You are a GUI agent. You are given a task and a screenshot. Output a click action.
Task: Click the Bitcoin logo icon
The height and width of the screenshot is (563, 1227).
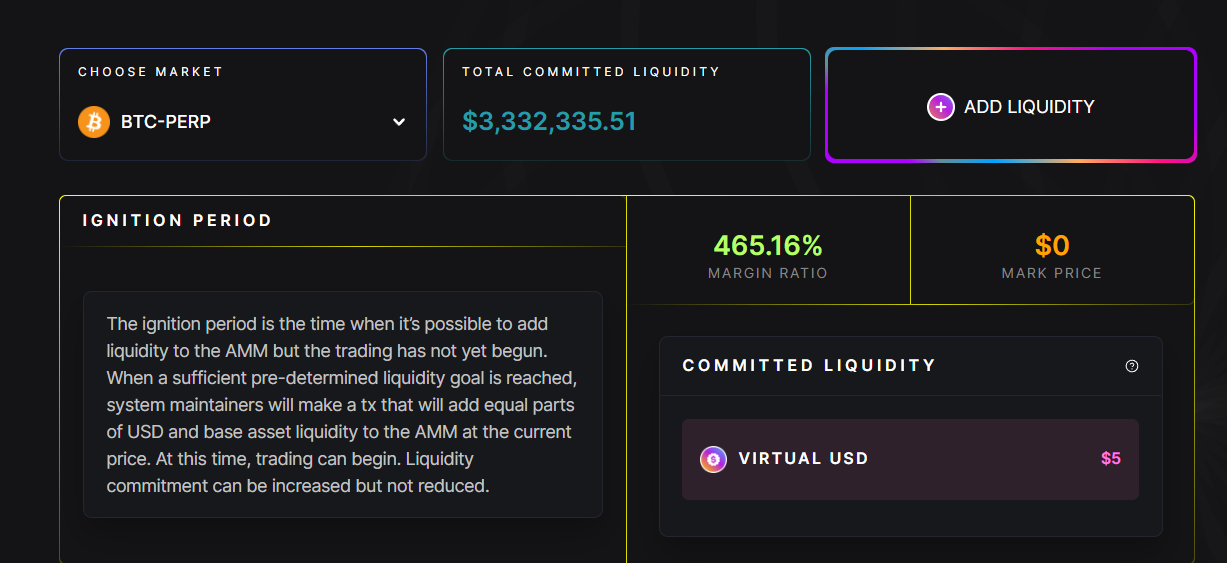(94, 122)
